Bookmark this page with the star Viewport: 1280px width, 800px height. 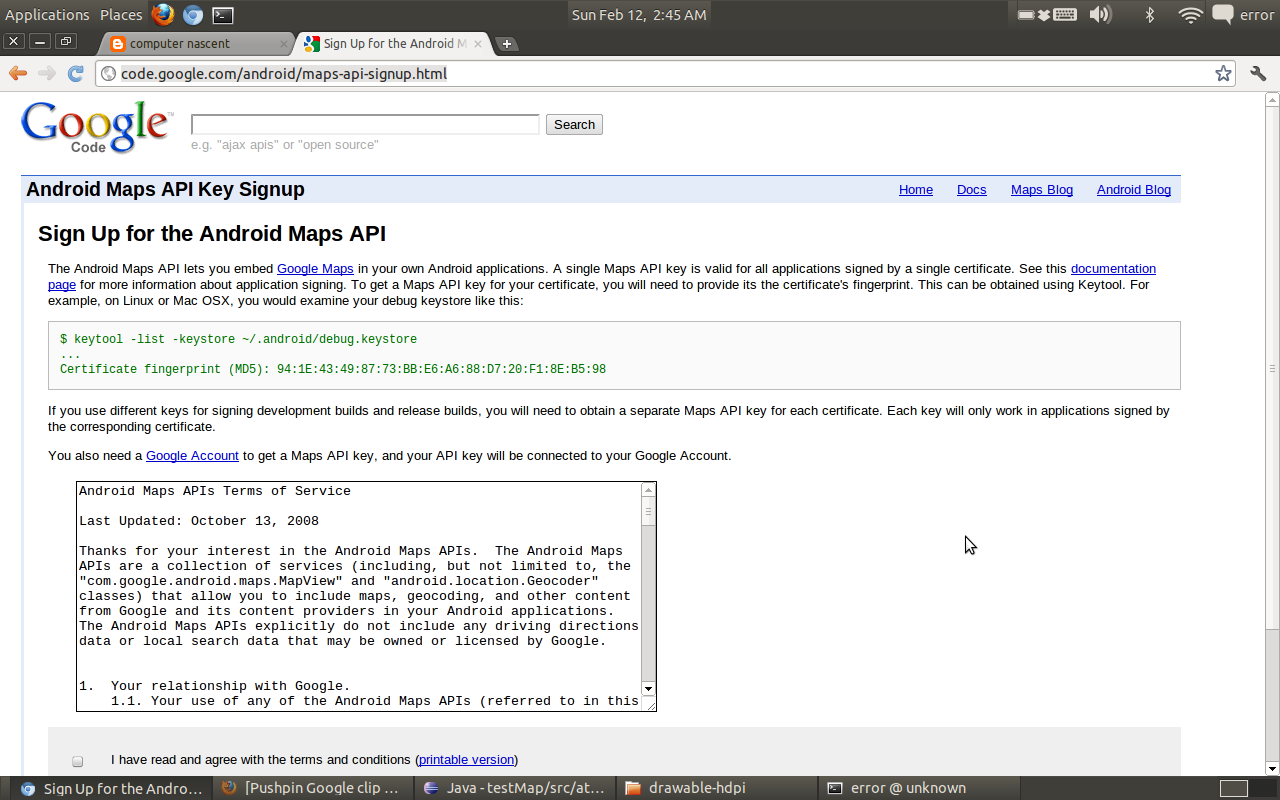(1223, 73)
